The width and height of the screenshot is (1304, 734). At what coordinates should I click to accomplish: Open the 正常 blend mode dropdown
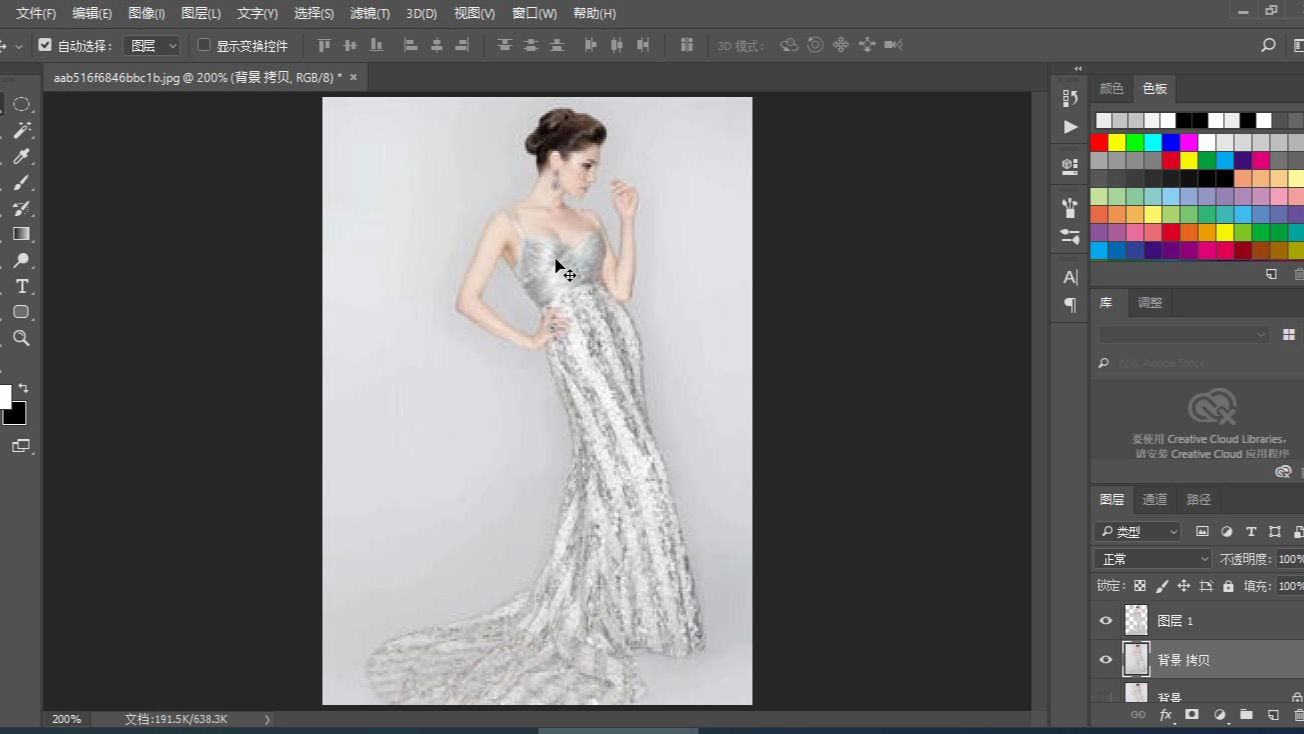tap(1152, 559)
